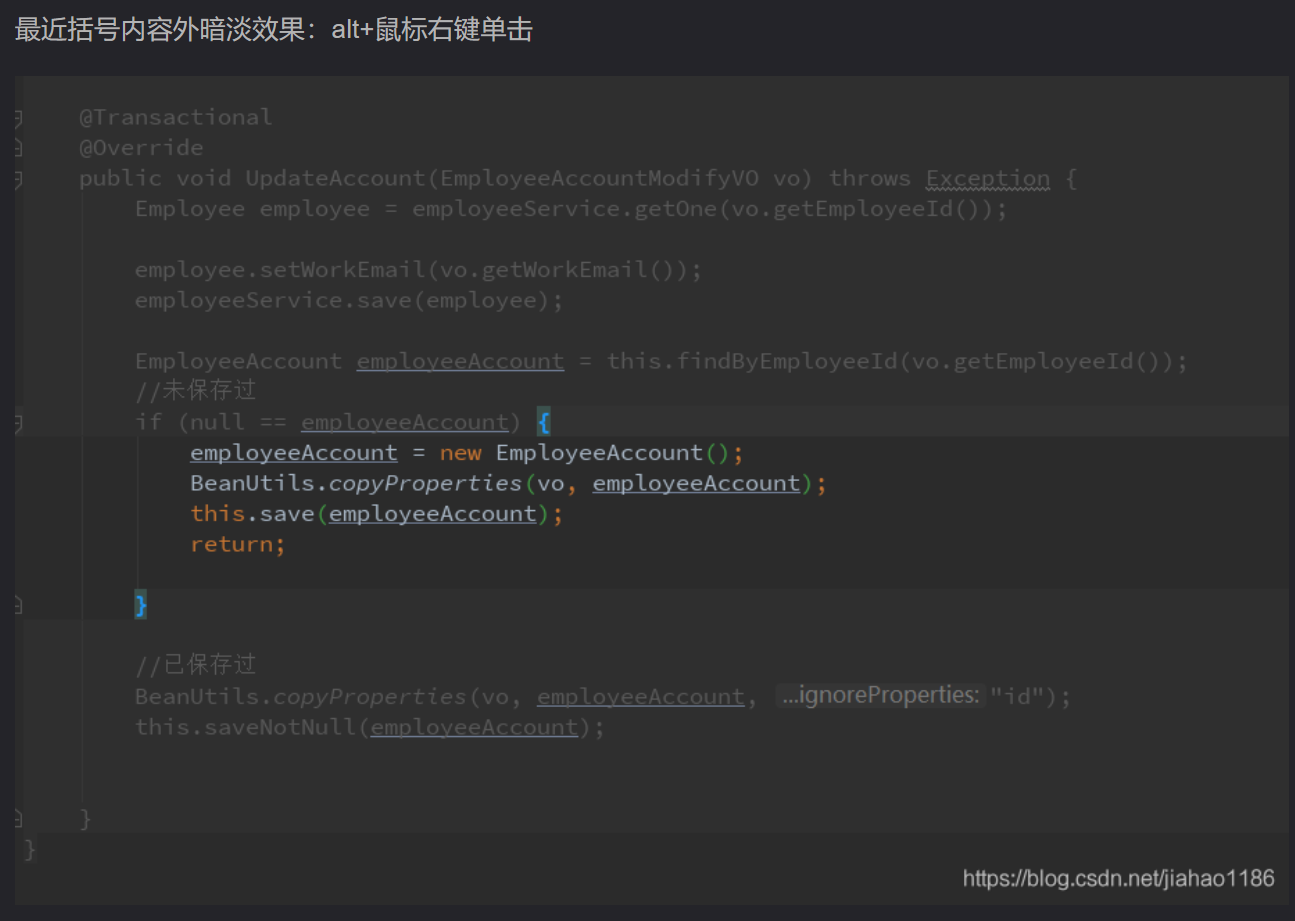Image resolution: width=1295 pixels, height=921 pixels.
Task: Click the "id" string literal argument
Action: pos(1017,696)
